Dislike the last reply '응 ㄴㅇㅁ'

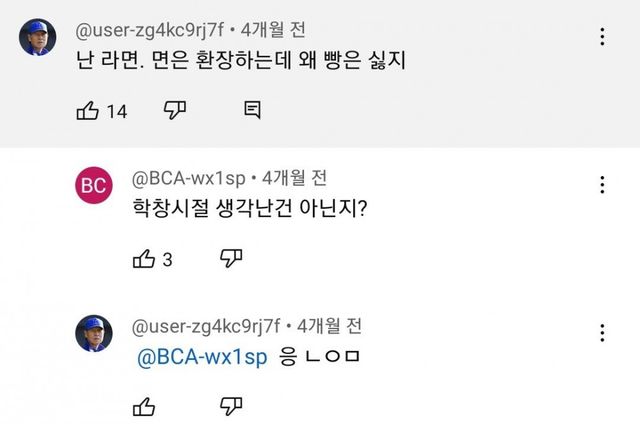[231, 405]
